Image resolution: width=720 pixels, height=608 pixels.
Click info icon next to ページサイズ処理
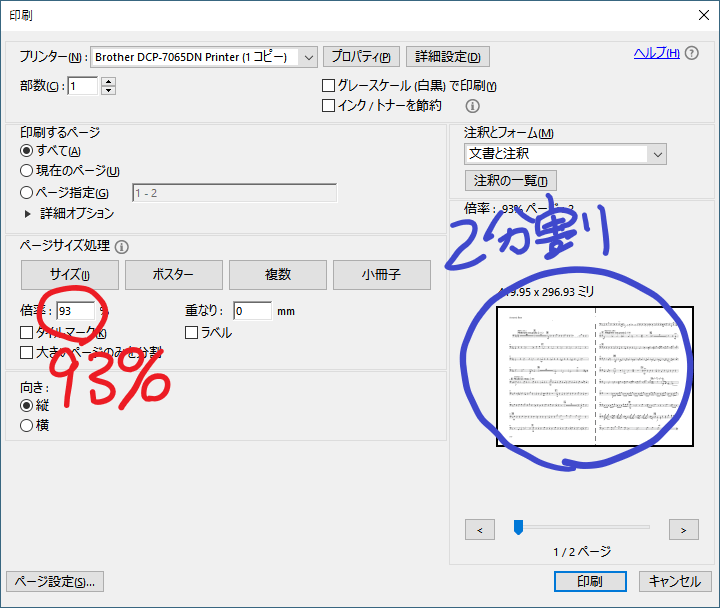pos(122,247)
